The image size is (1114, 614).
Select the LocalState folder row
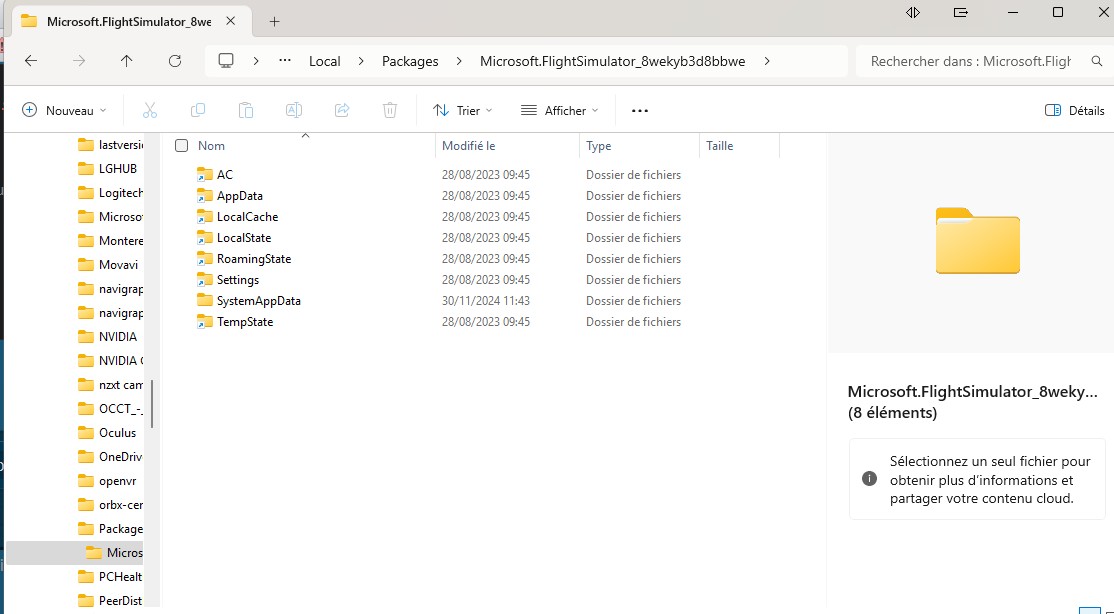coord(475,237)
